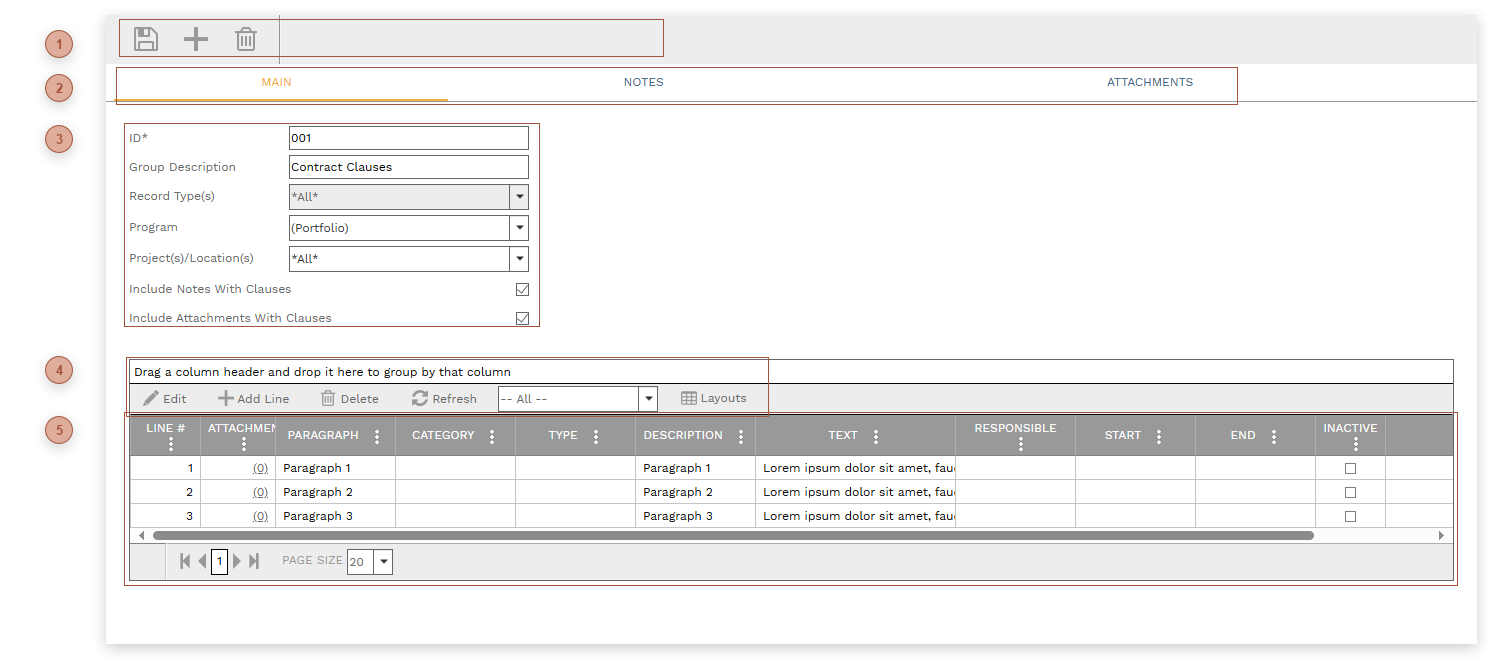The width and height of the screenshot is (1496, 667).
Task: Expand the Program dropdown
Action: [x=519, y=228]
